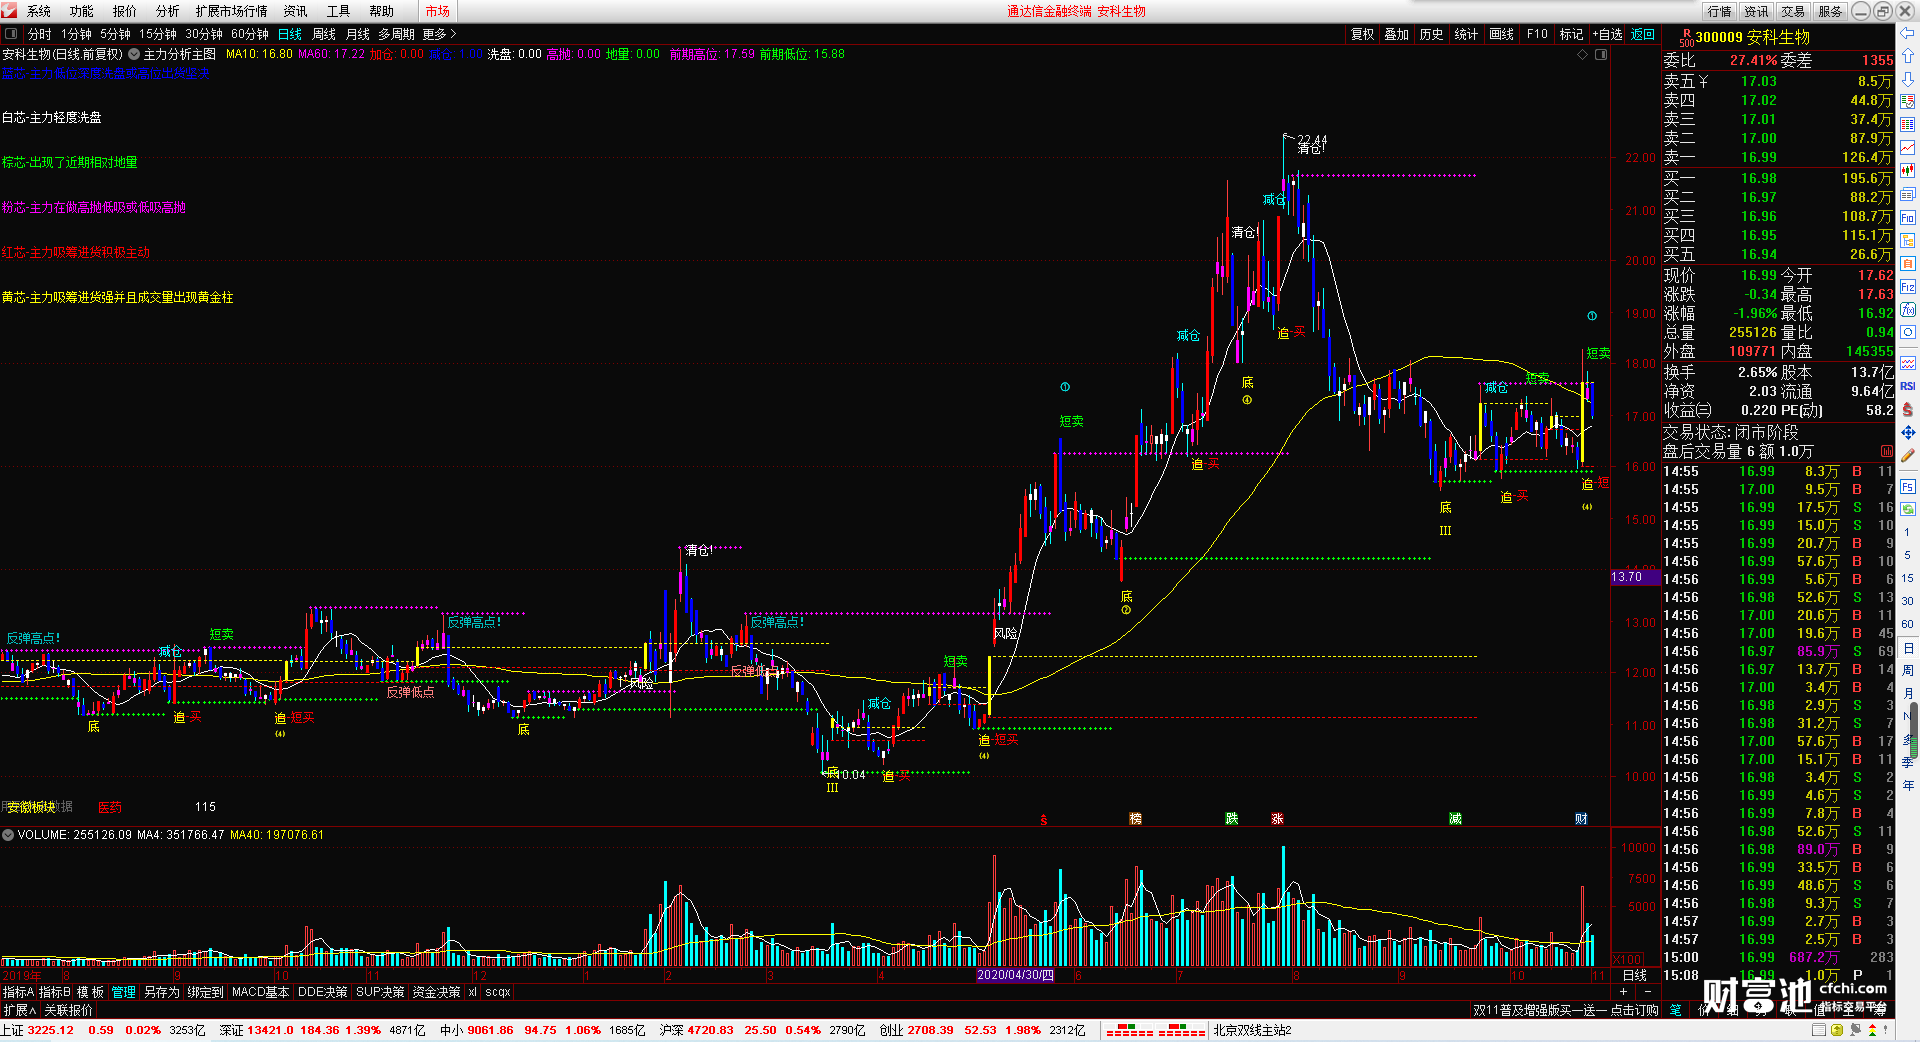Image resolution: width=1920 pixels, height=1042 pixels.
Task: Switch to 月线 monthly period
Action: (357, 34)
